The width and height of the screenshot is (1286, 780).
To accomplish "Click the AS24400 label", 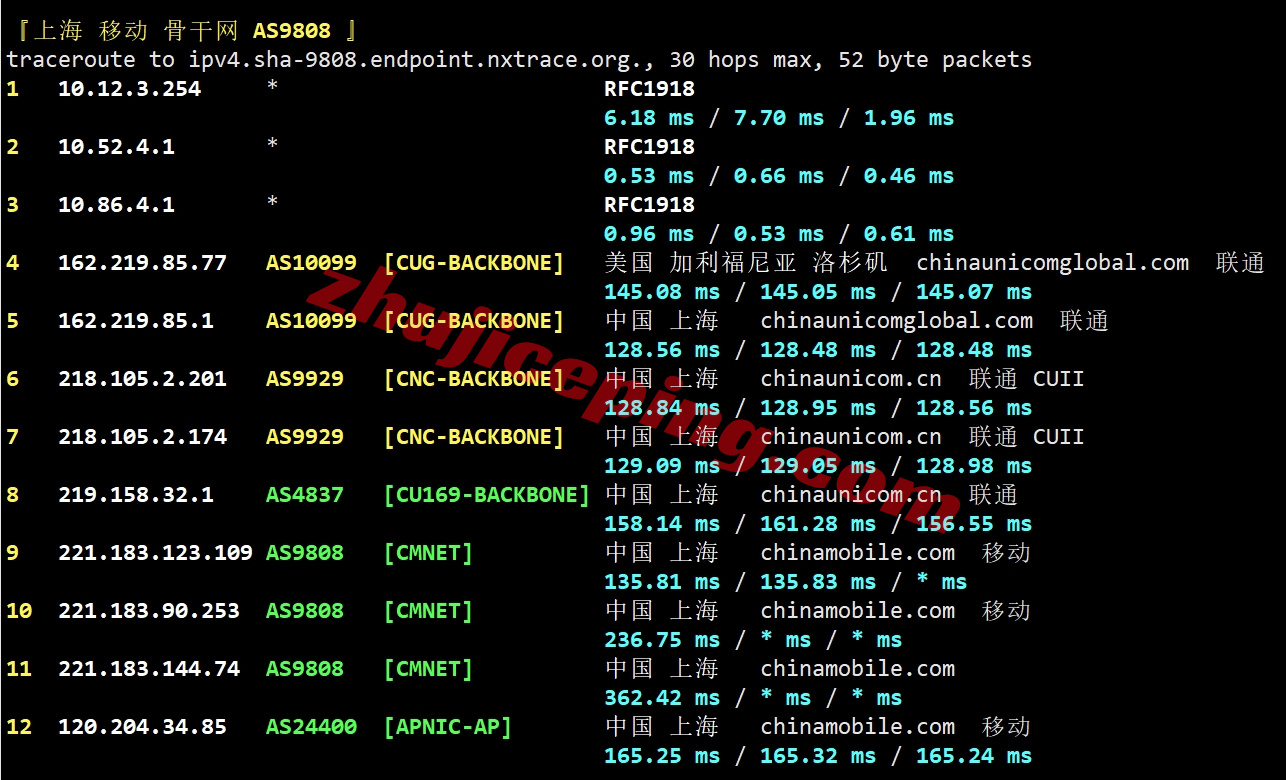I will pyautogui.click(x=311, y=727).
